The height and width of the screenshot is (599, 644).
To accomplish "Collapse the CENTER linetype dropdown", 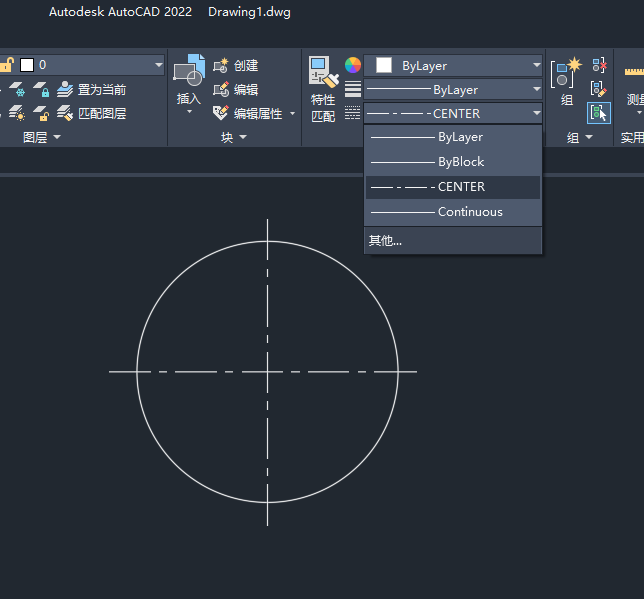I will (536, 113).
